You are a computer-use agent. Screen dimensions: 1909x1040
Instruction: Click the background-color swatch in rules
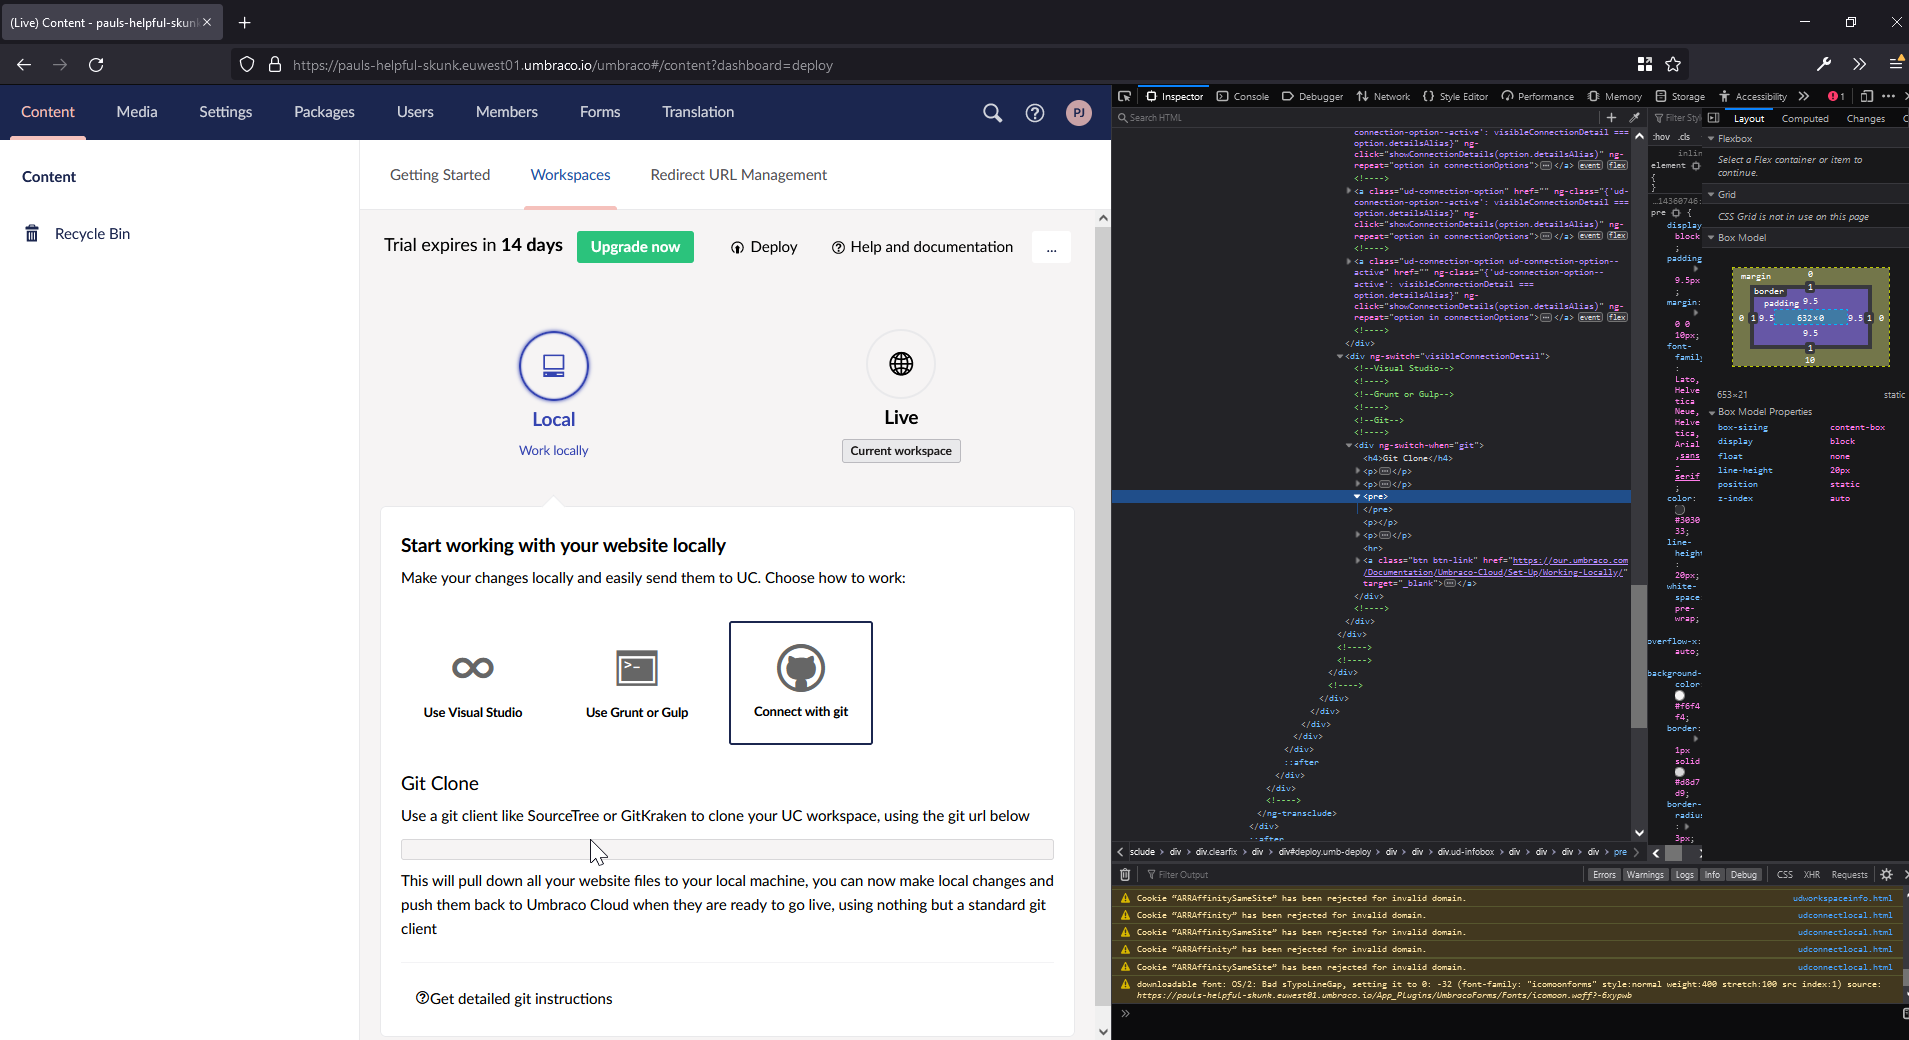pos(1680,696)
